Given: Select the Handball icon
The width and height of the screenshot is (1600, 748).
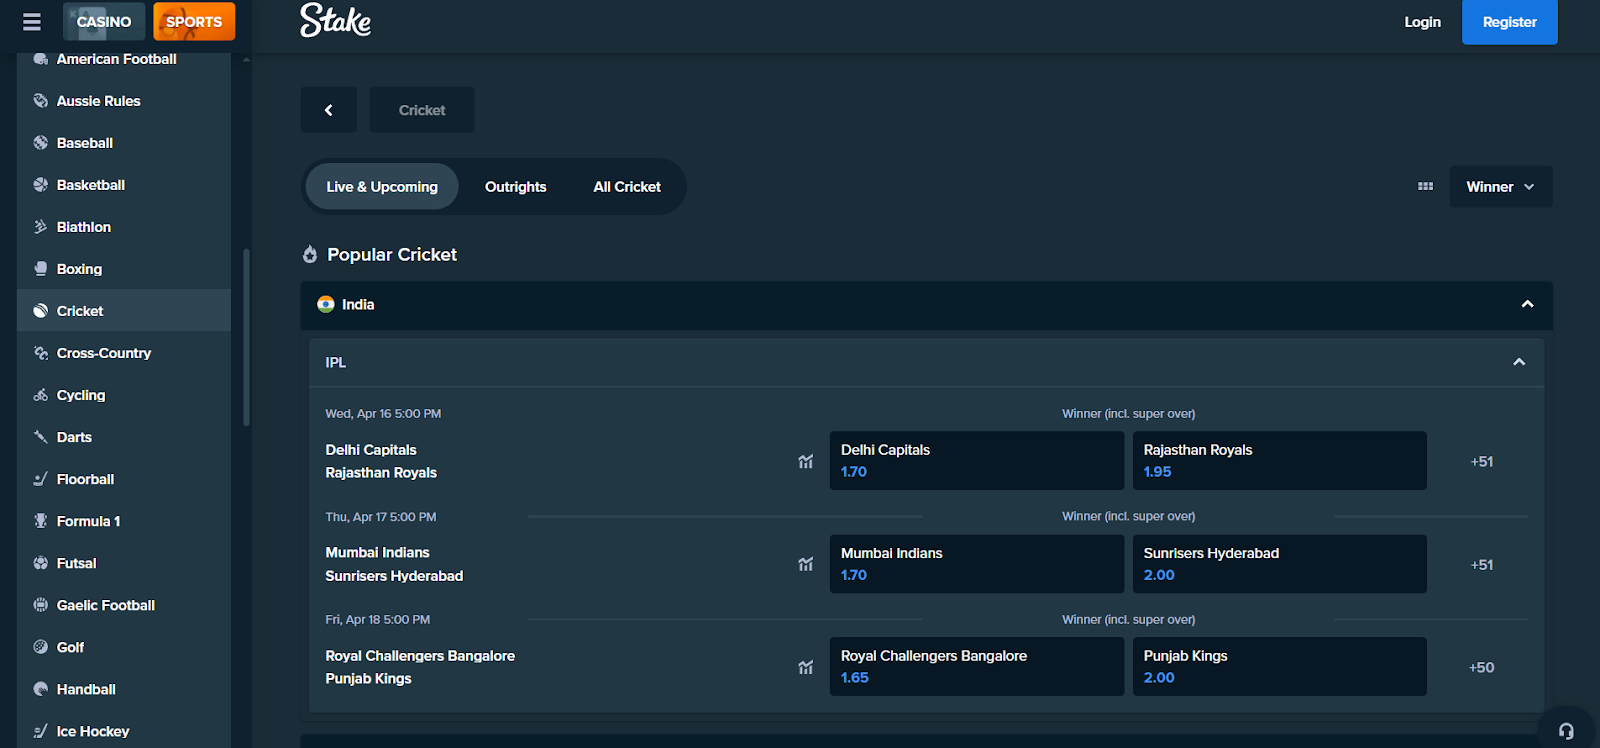Looking at the screenshot, I should 40,689.
